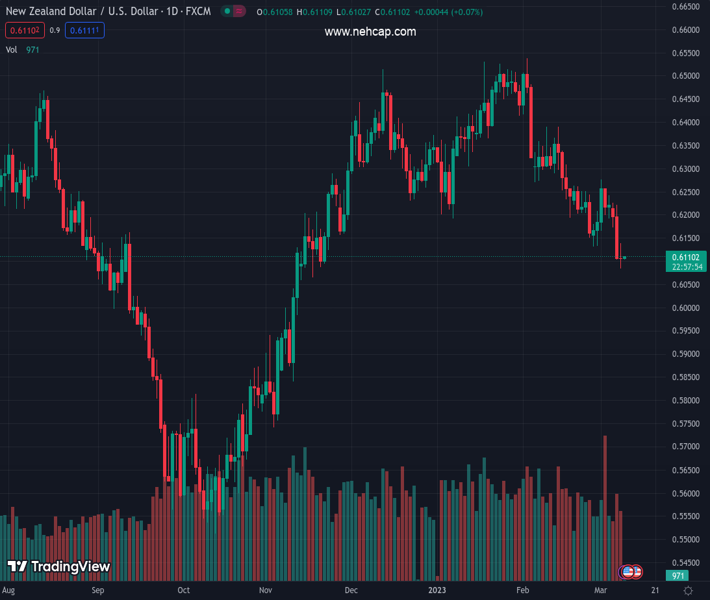
Task: Click the TradingView logo
Action: click(x=59, y=567)
